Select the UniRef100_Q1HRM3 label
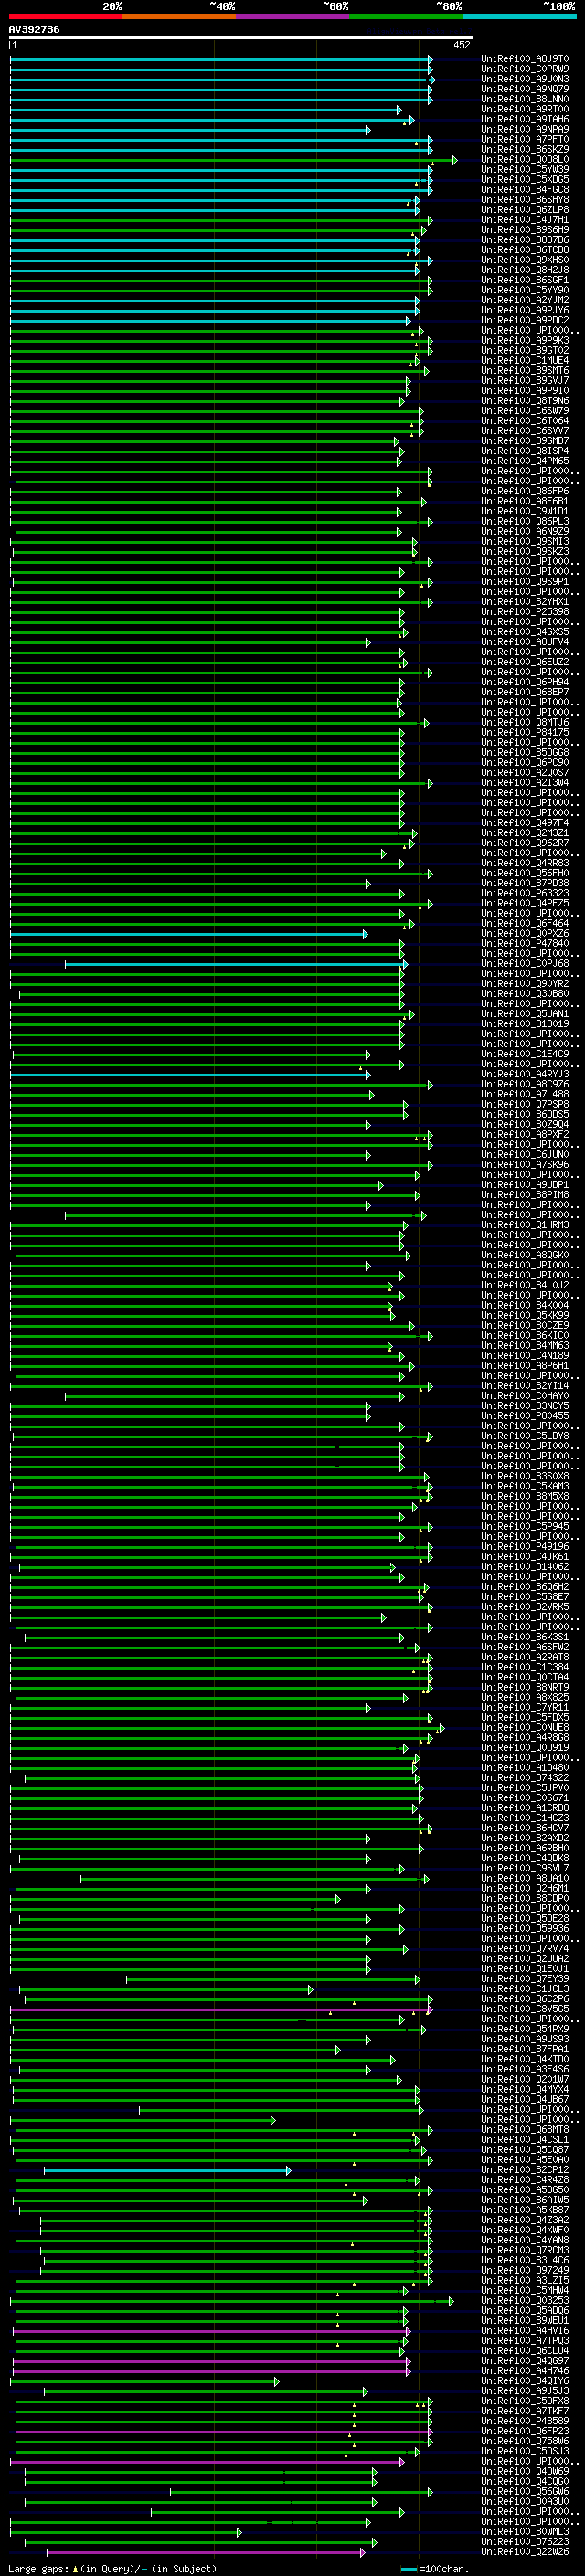This screenshot has width=585, height=2576. point(525,1225)
